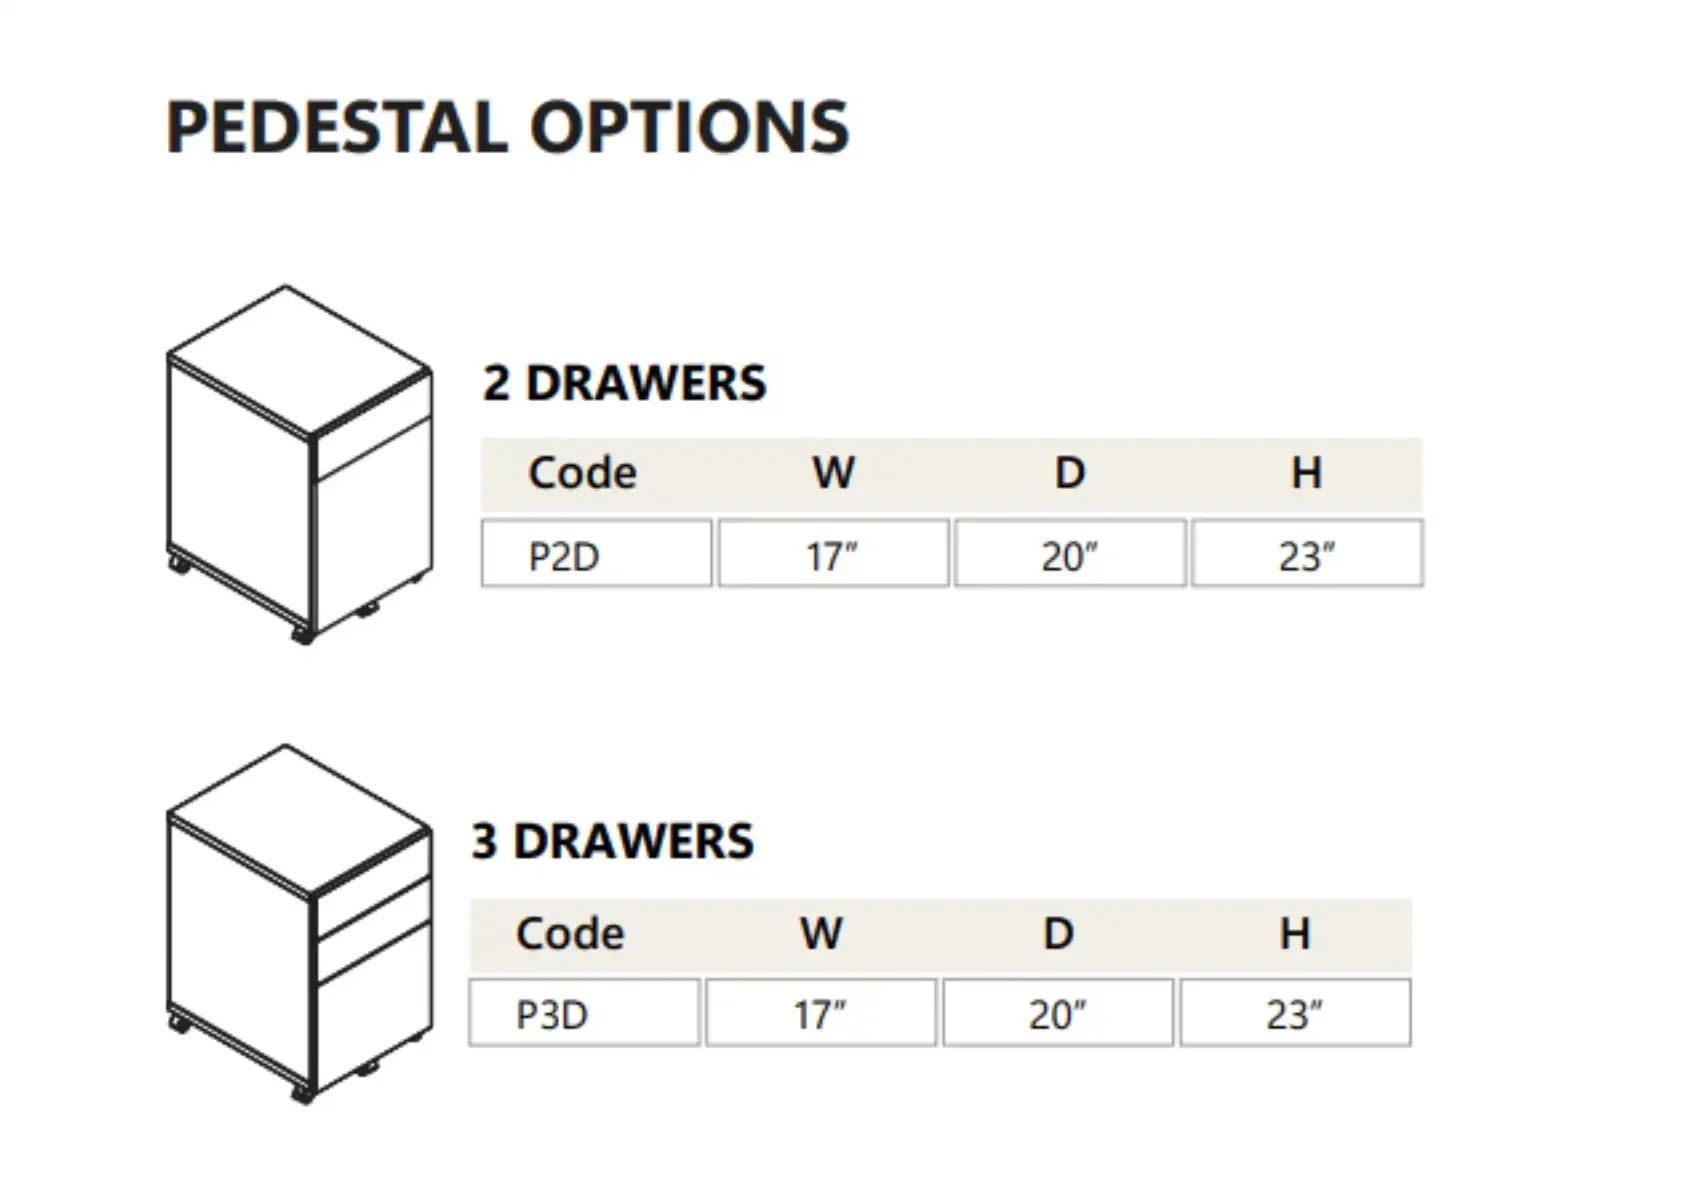Click the 20″ depth cell for P3D

(1059, 1013)
